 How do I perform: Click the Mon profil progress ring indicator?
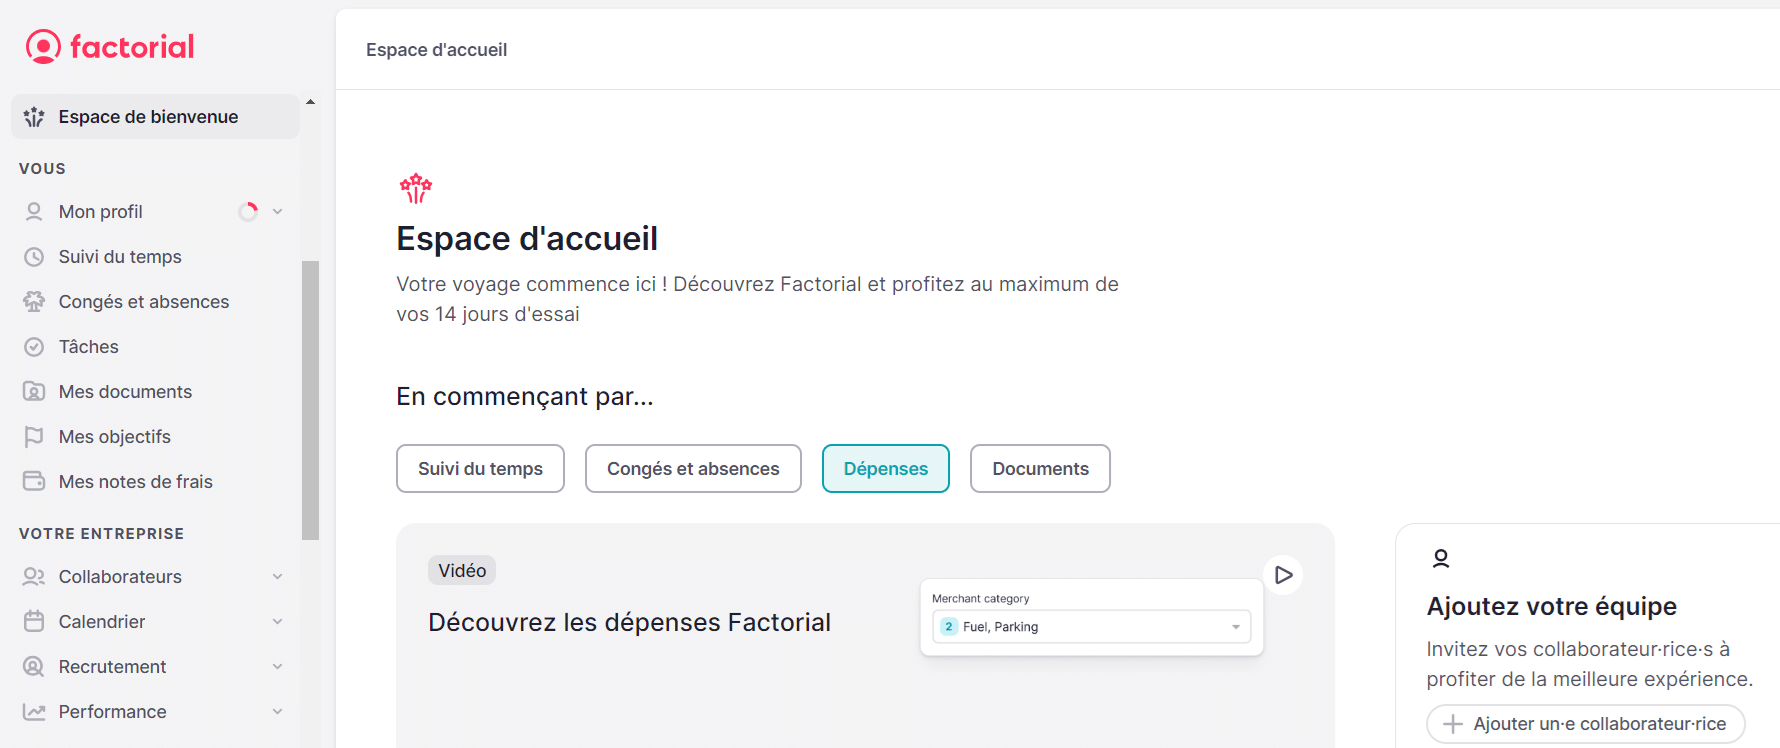click(x=248, y=212)
